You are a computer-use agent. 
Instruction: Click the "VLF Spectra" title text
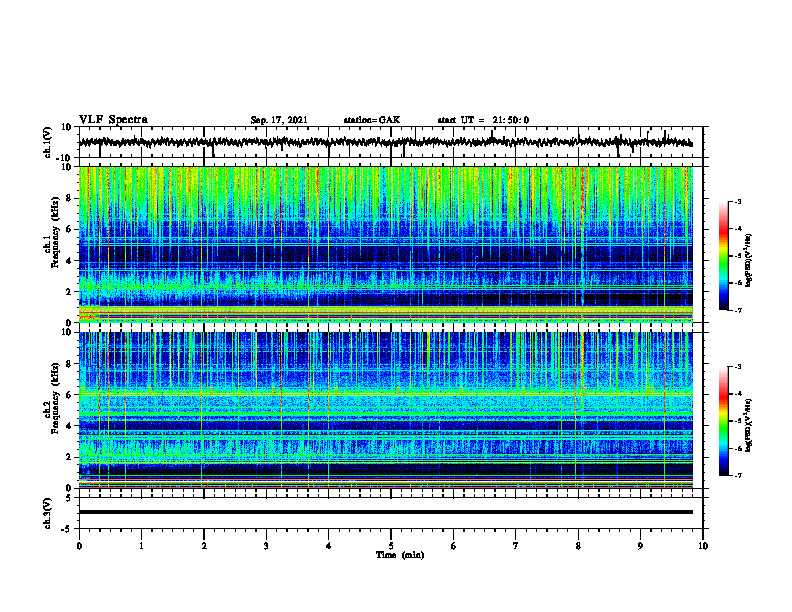click(113, 120)
